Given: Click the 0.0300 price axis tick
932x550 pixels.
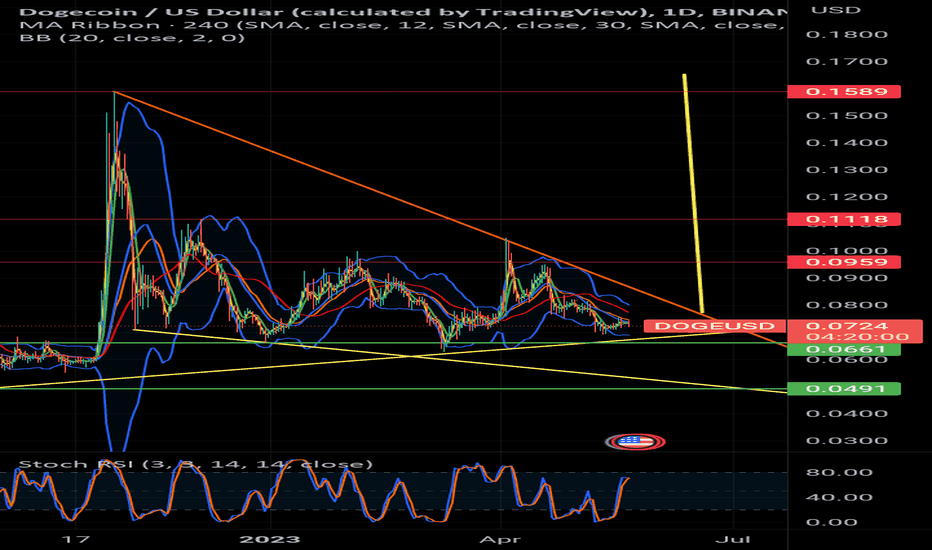Looking at the screenshot, I should coord(846,441).
